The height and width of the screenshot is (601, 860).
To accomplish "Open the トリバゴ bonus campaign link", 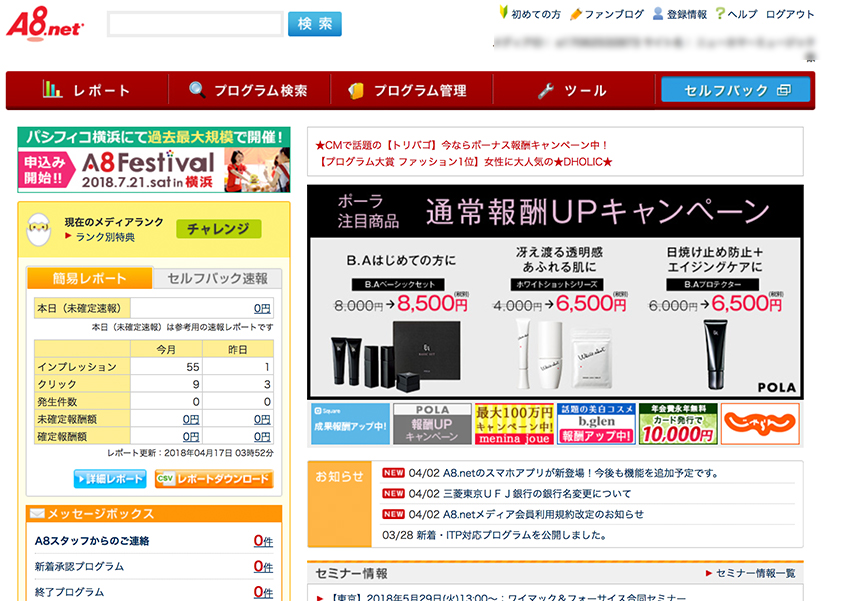I will pyautogui.click(x=461, y=145).
